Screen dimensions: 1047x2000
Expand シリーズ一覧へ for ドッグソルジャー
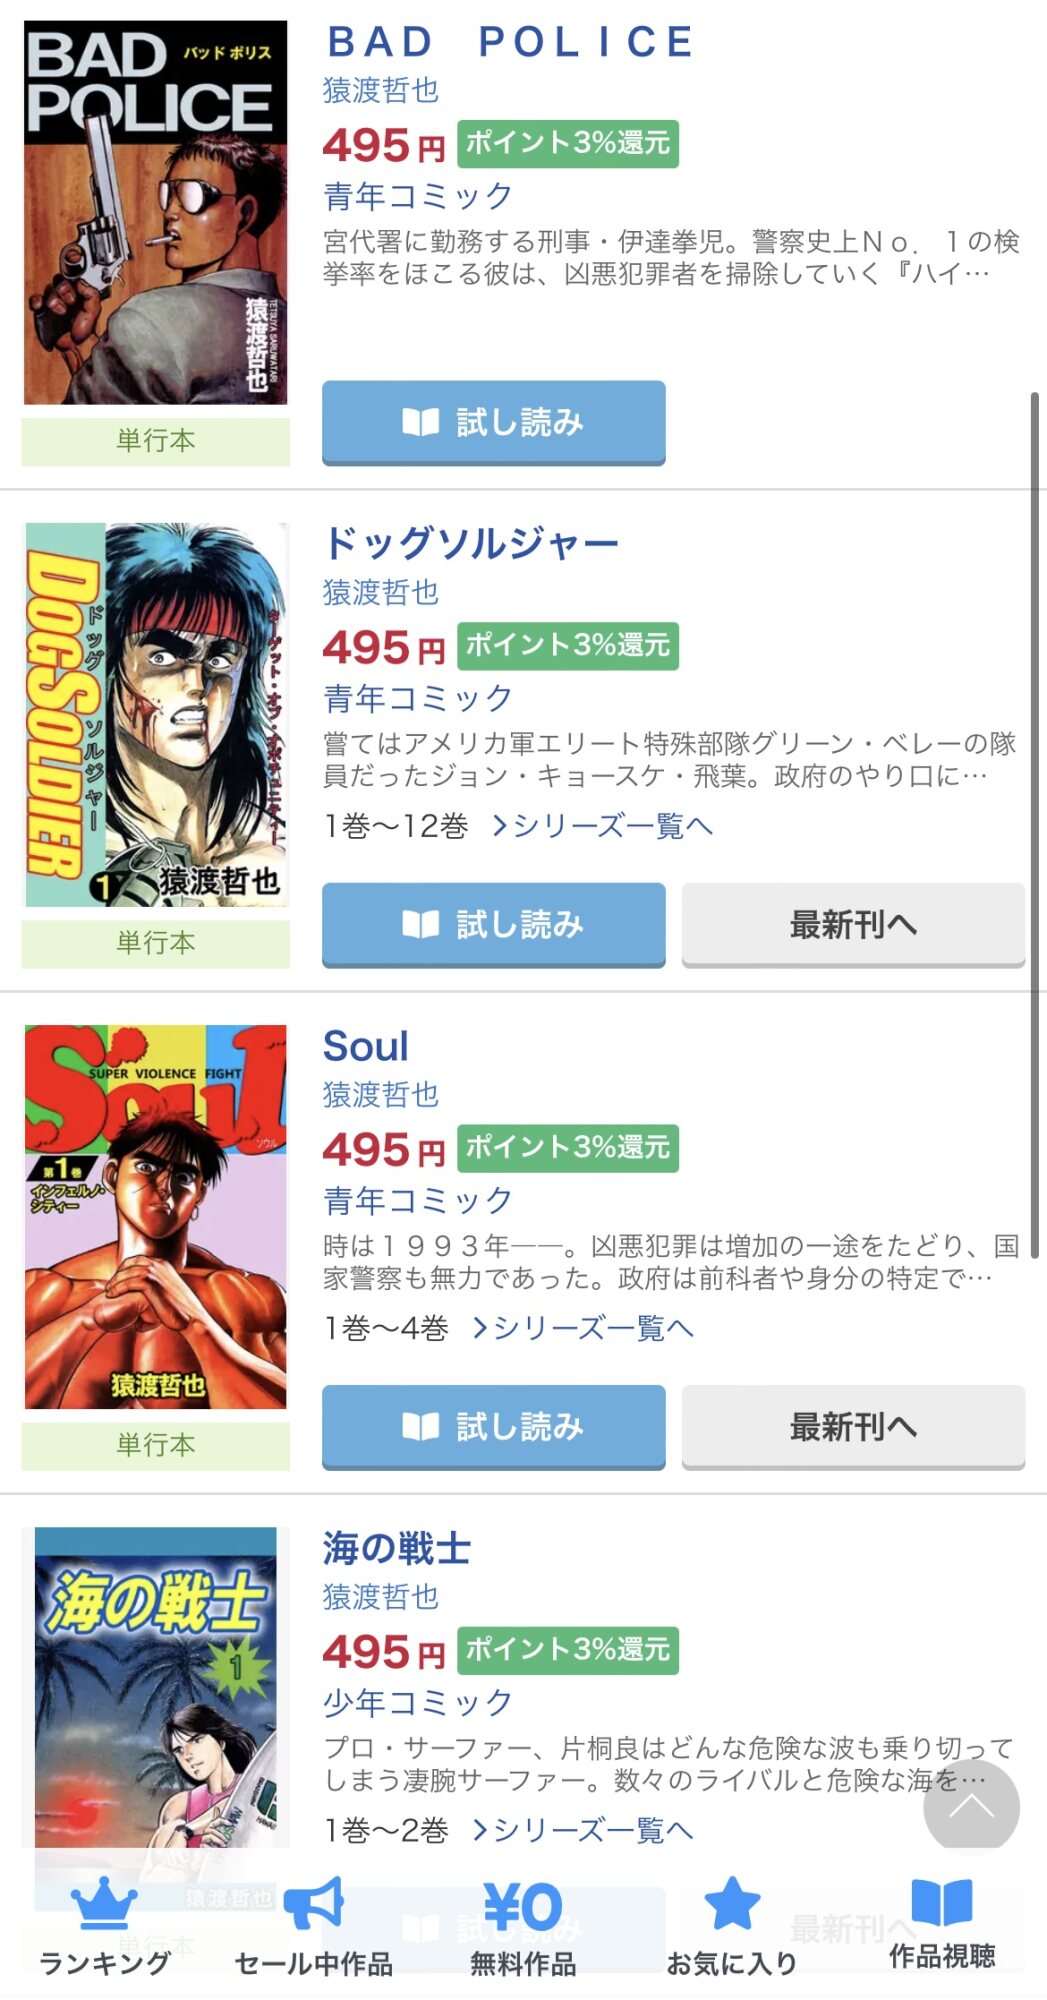coord(603,826)
